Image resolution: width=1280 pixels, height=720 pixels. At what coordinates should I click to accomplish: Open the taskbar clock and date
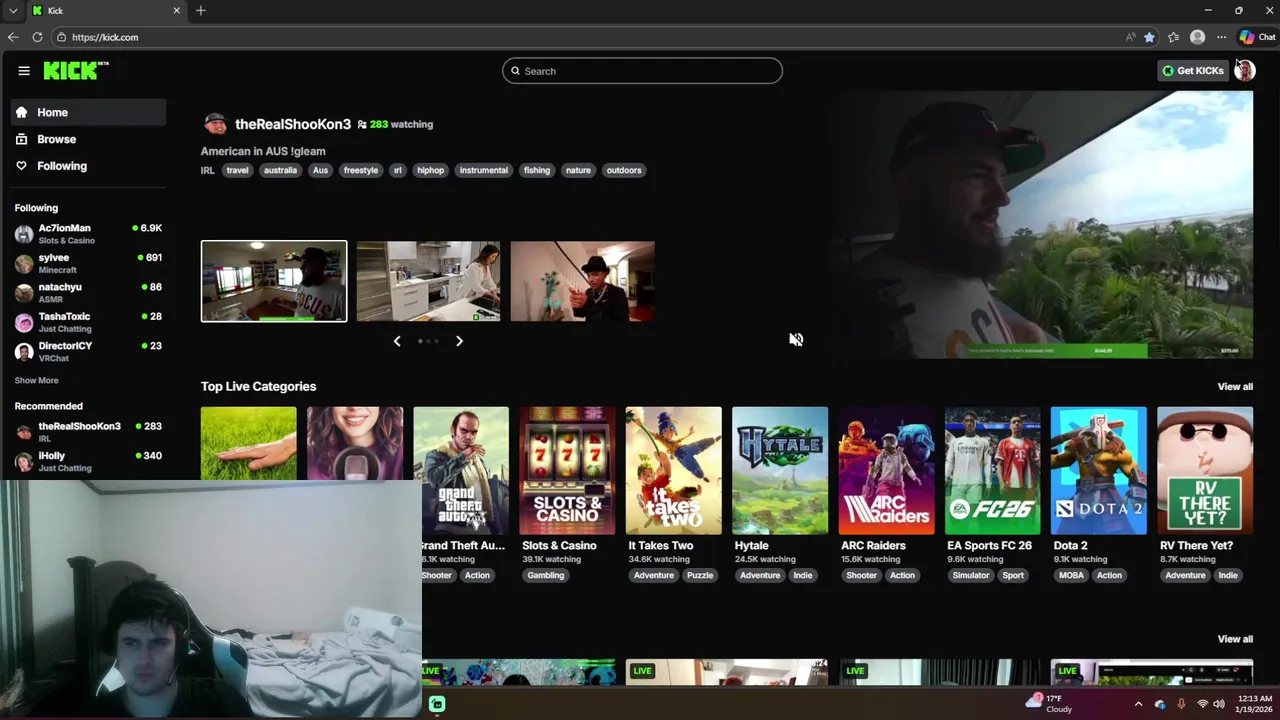point(1255,704)
